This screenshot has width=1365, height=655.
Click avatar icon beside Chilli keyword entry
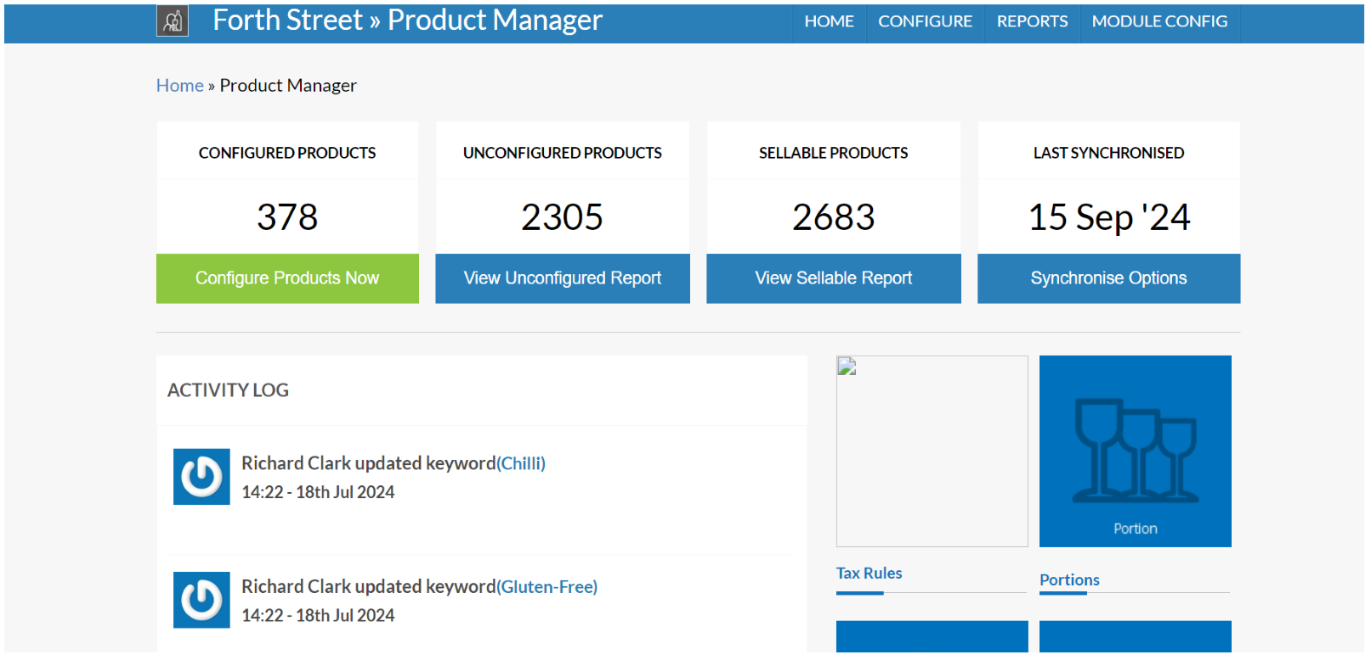201,477
